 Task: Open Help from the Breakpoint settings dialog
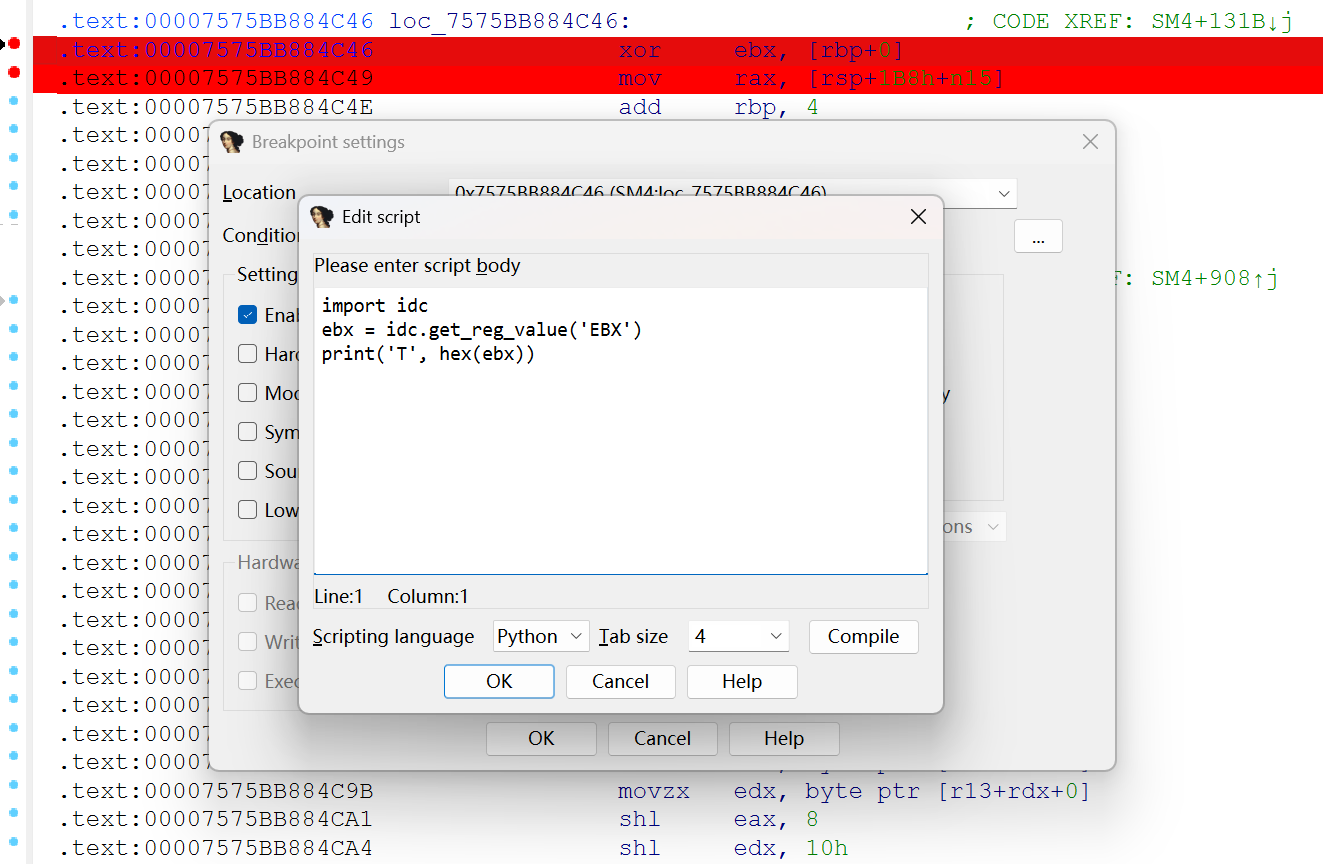(783, 738)
